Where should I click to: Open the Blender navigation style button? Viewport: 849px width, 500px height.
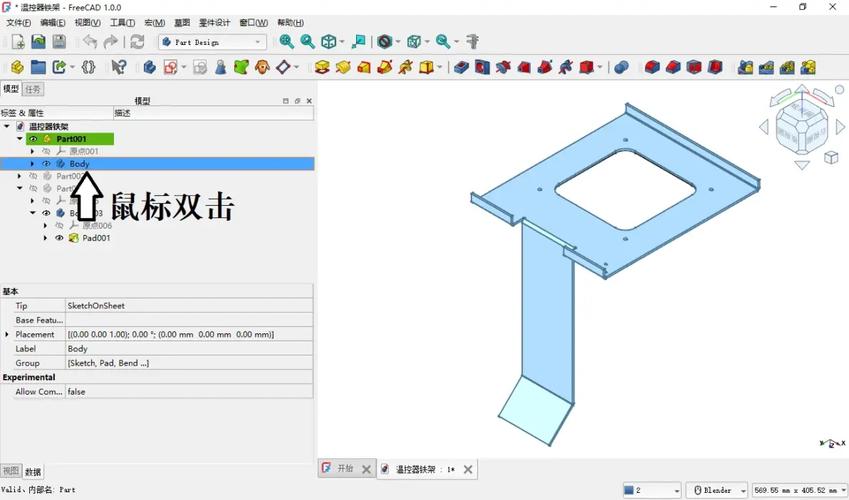click(718, 490)
